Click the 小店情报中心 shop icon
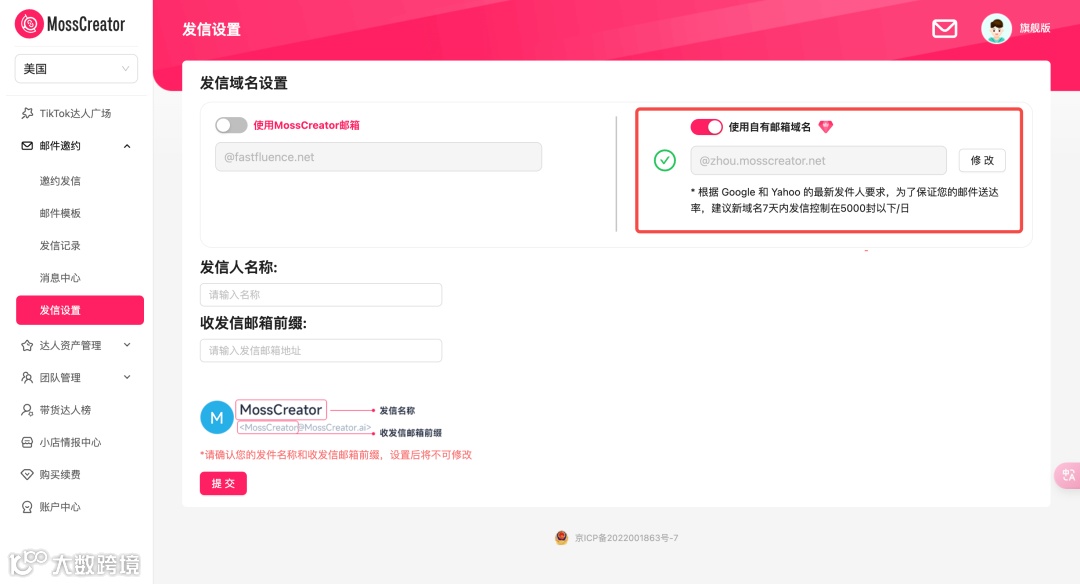 click(27, 442)
